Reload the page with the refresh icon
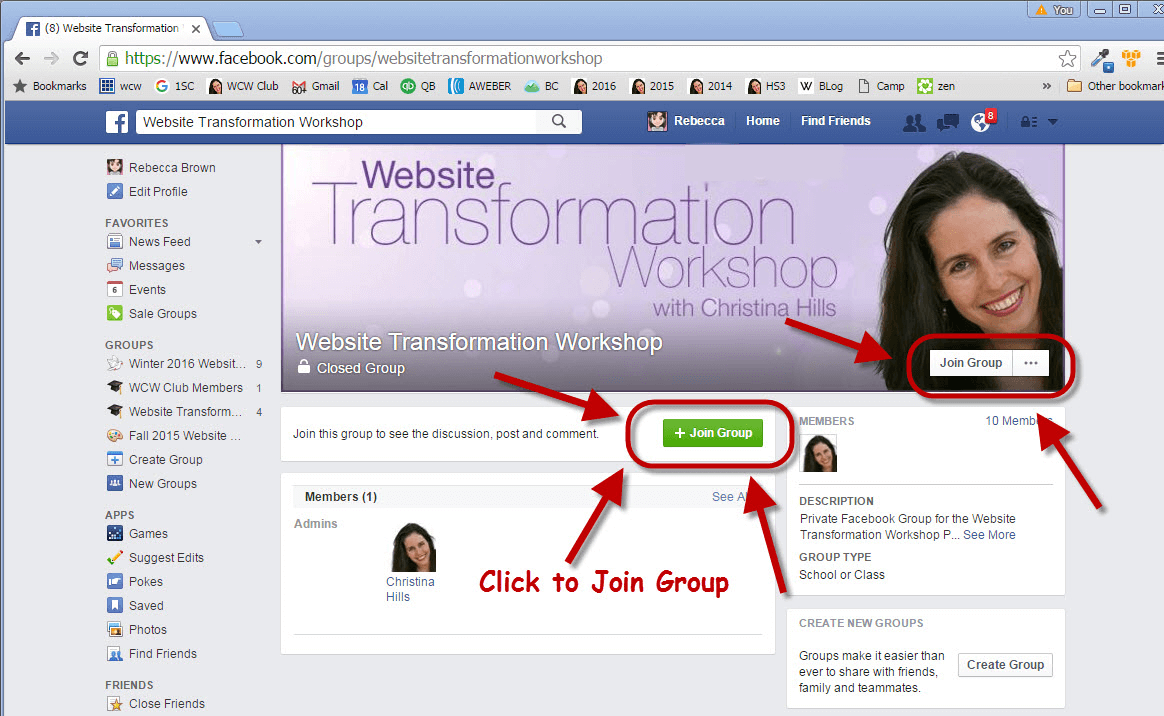 [80, 59]
